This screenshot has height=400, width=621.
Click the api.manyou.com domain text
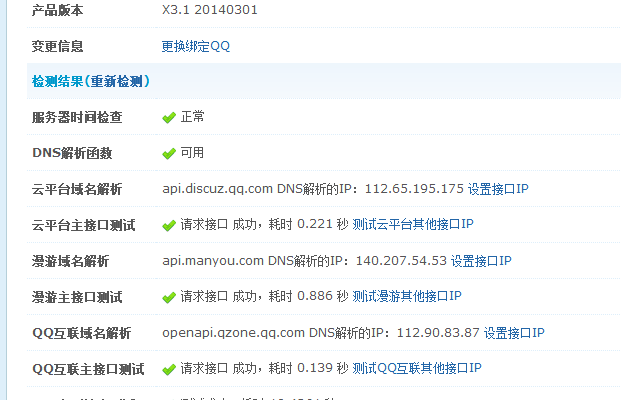[213, 261]
